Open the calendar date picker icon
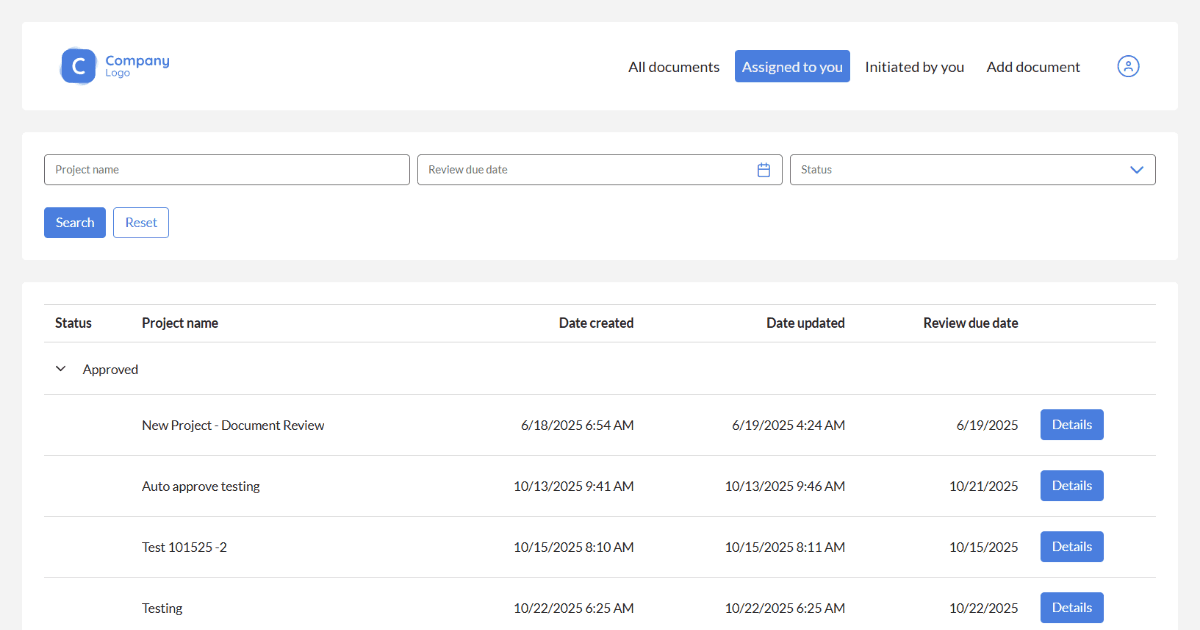Image resolution: width=1200 pixels, height=630 pixels. click(x=763, y=170)
